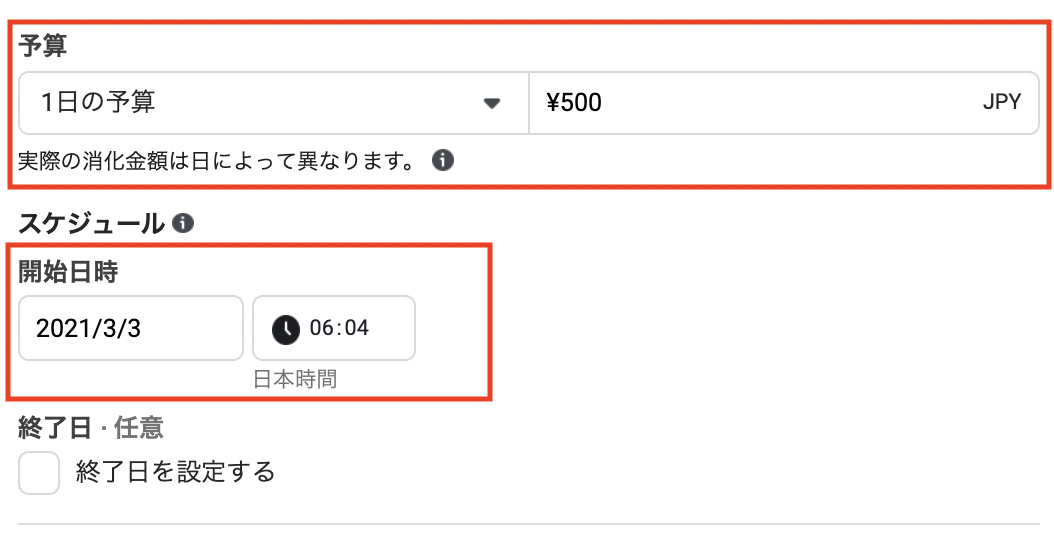Click the 終了日を設定する label text
1054x540 pixels.
pyautogui.click(x=175, y=472)
